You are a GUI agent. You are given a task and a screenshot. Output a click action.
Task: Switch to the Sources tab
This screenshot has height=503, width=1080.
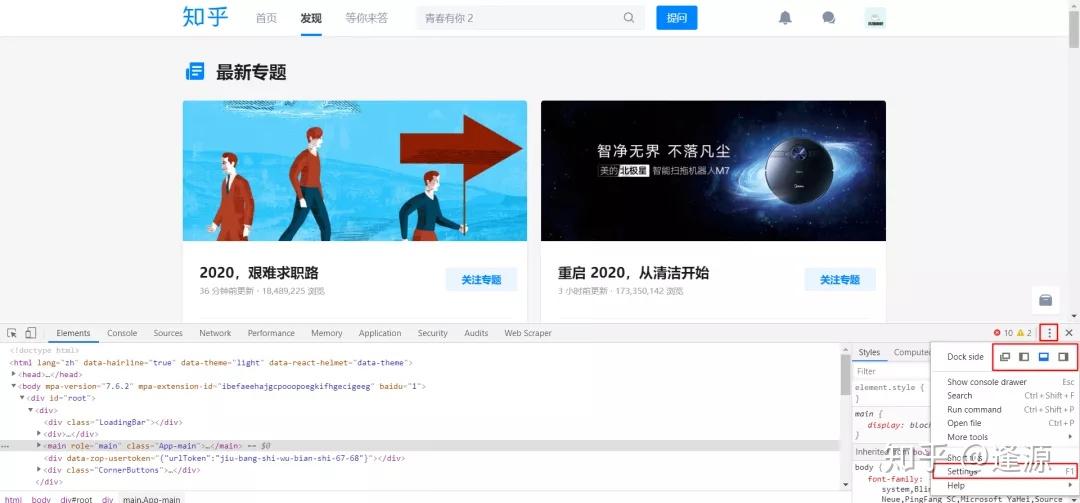pos(168,333)
